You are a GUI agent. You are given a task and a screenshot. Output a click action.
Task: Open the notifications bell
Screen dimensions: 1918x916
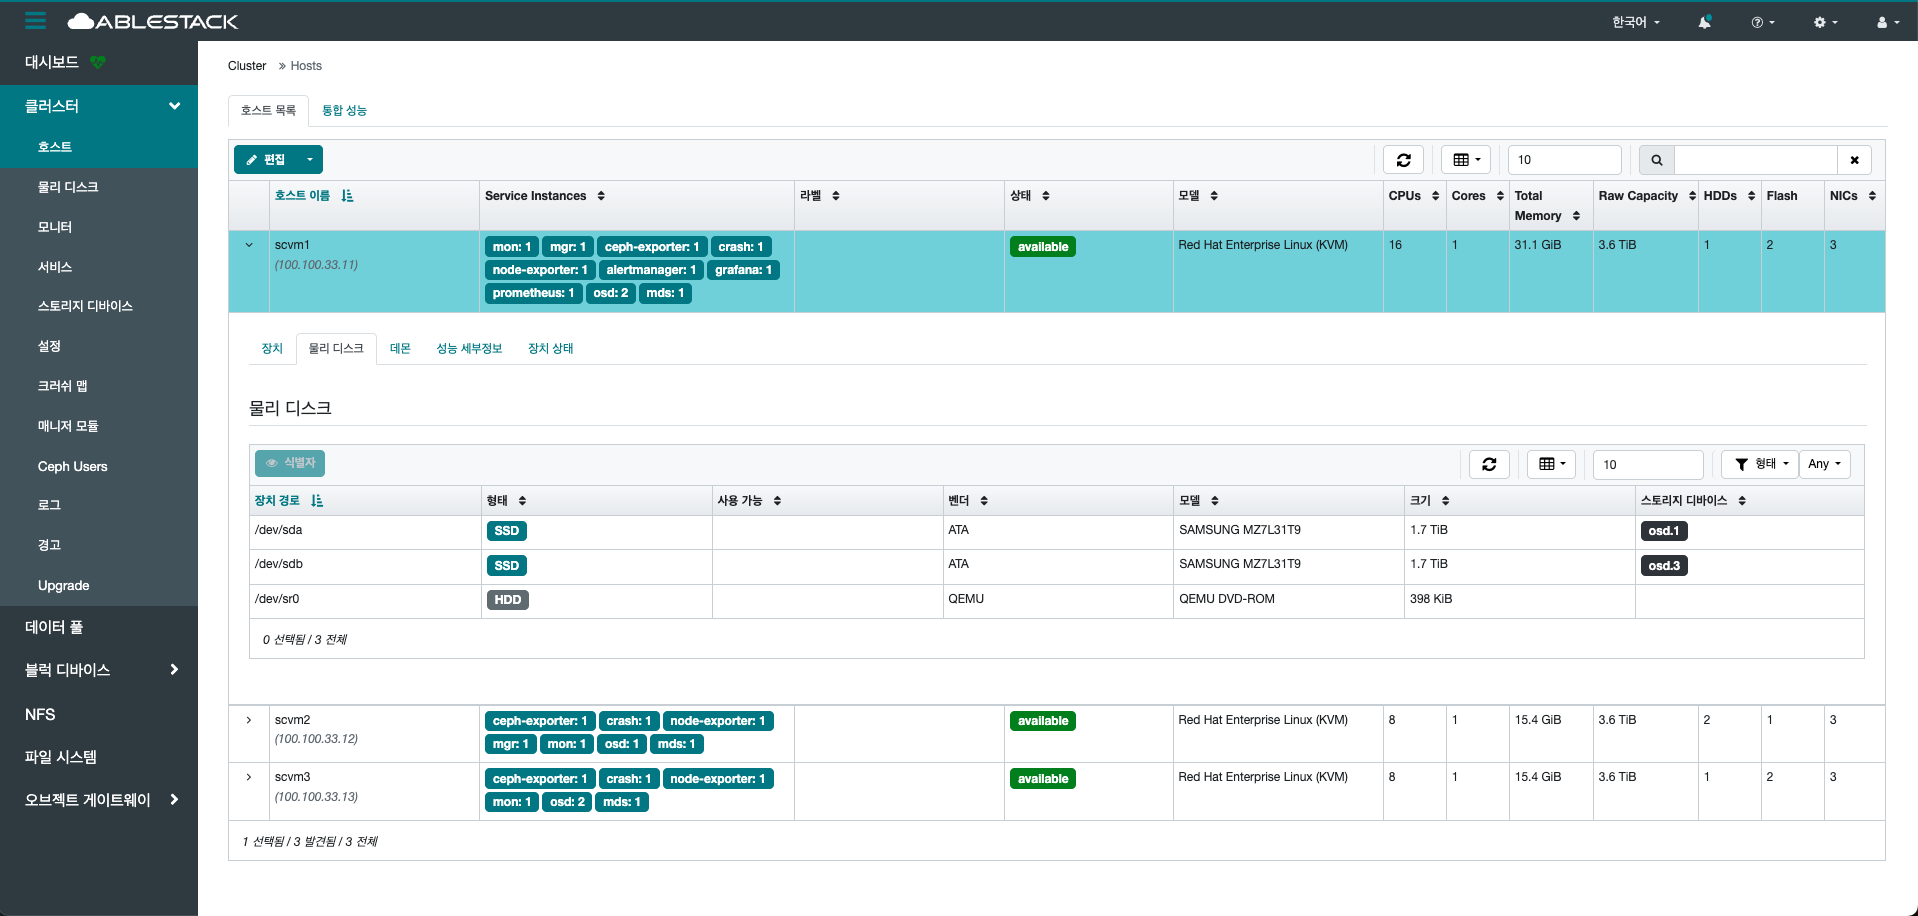click(x=1704, y=22)
